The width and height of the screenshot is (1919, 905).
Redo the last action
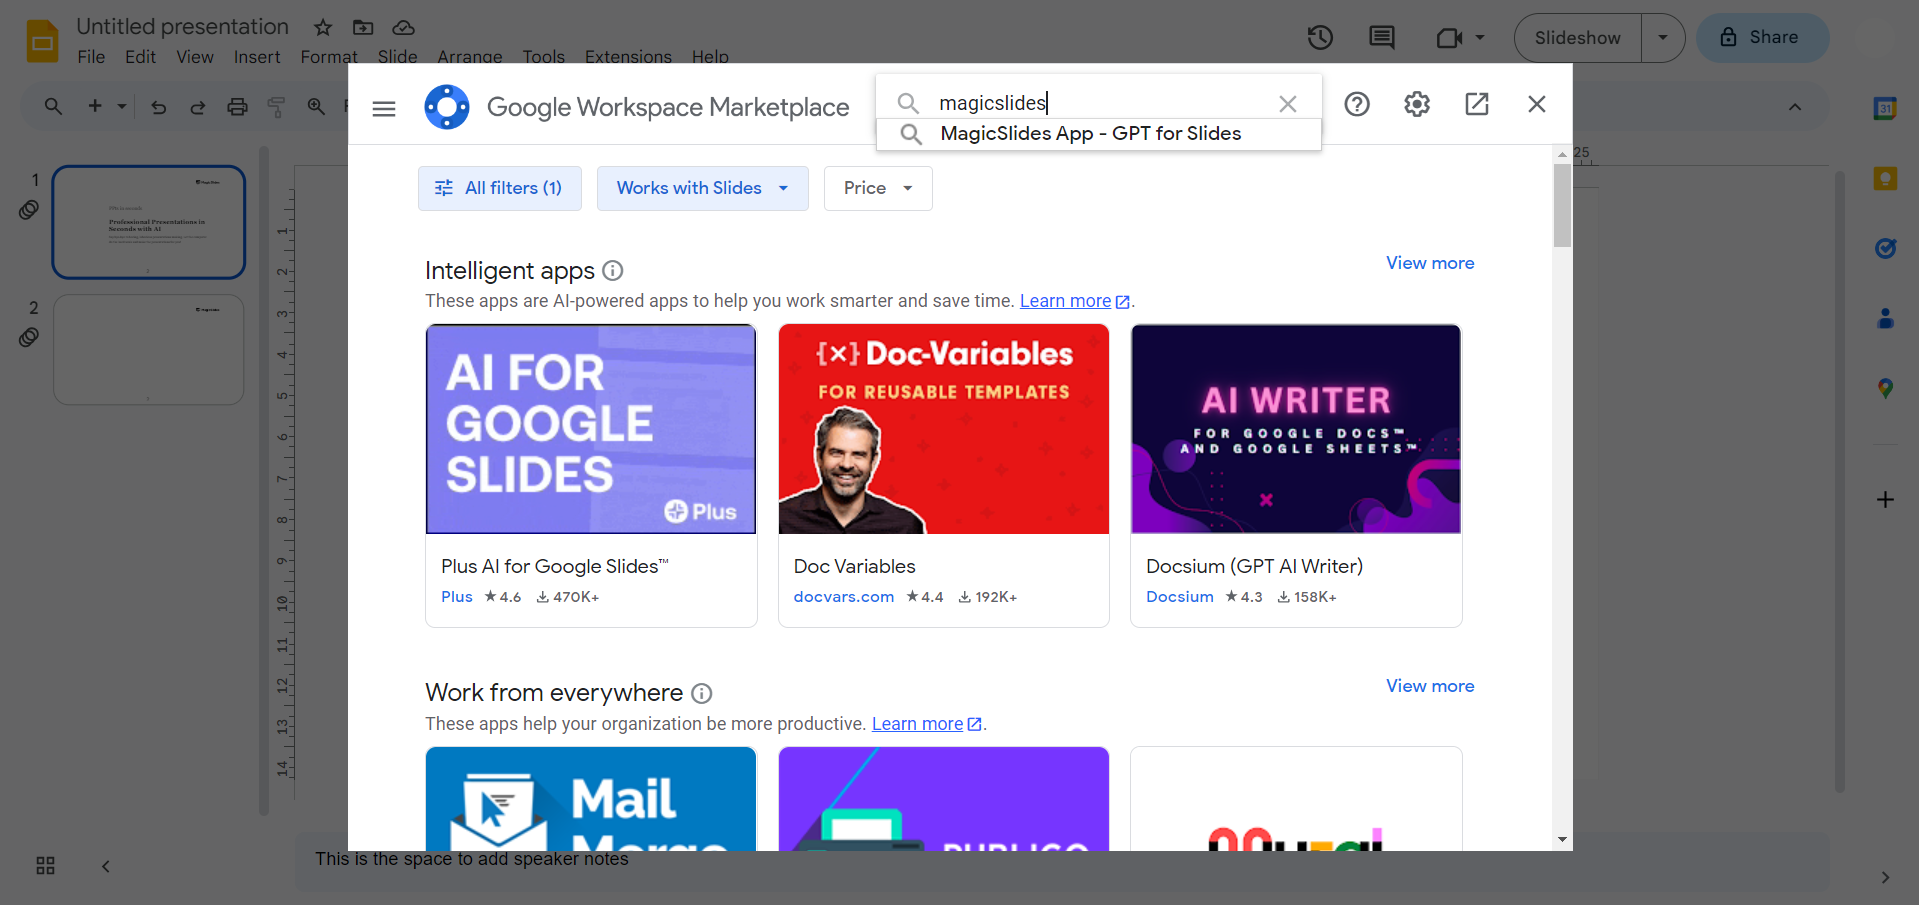[198, 106]
